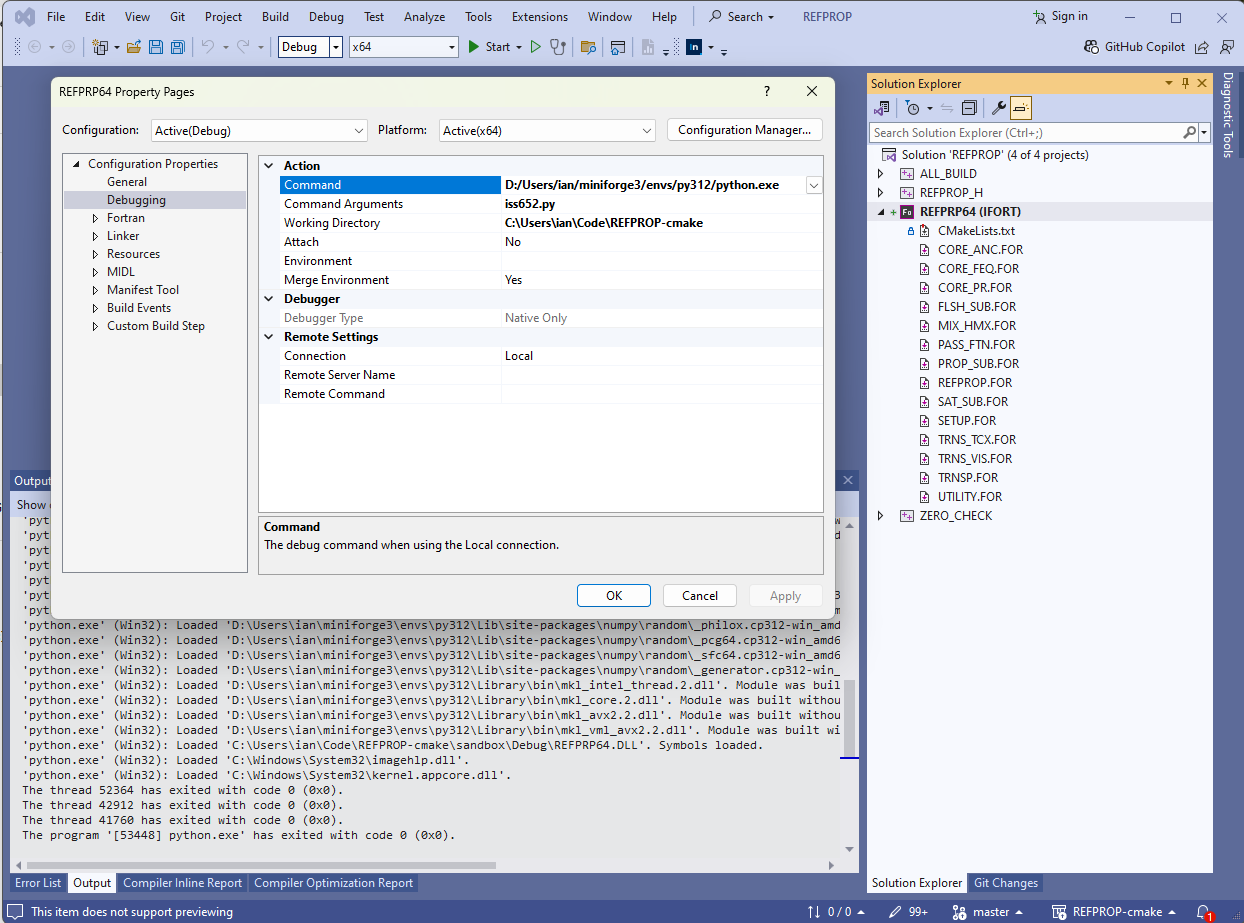Click the New Project toolbar icon
The image size is (1244, 923).
[100, 47]
